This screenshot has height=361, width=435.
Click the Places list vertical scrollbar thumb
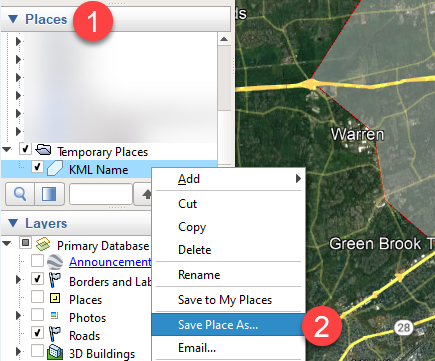224,77
